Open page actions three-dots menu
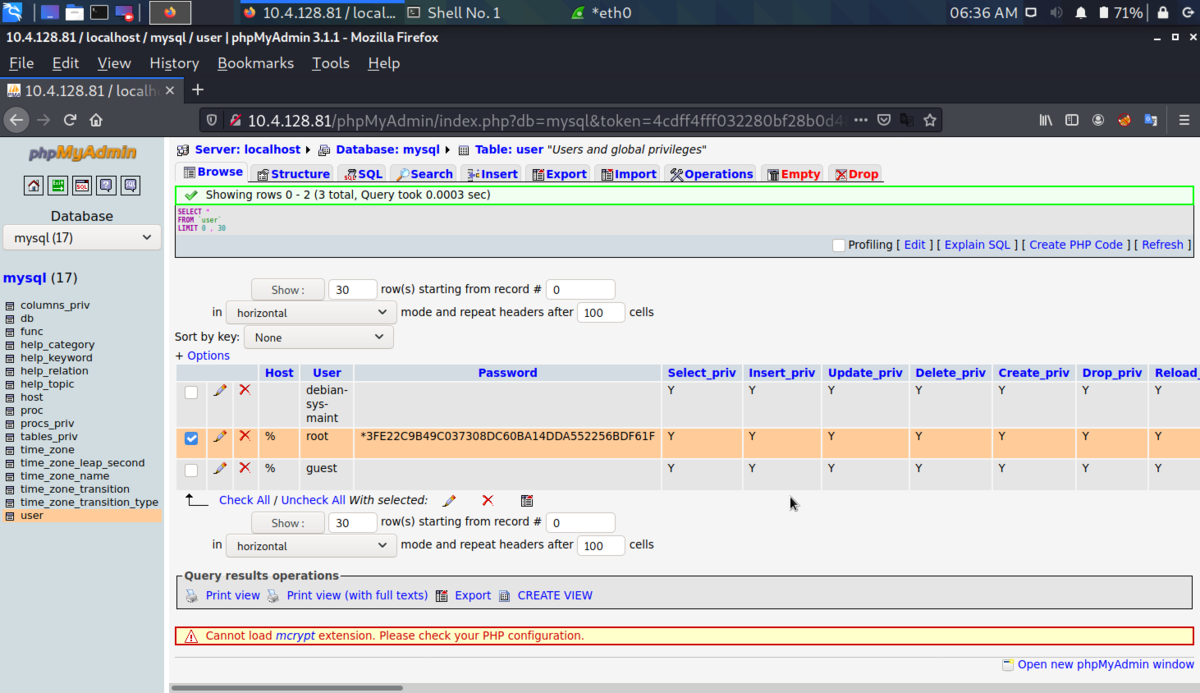This screenshot has height=693, width=1200. 861,120
